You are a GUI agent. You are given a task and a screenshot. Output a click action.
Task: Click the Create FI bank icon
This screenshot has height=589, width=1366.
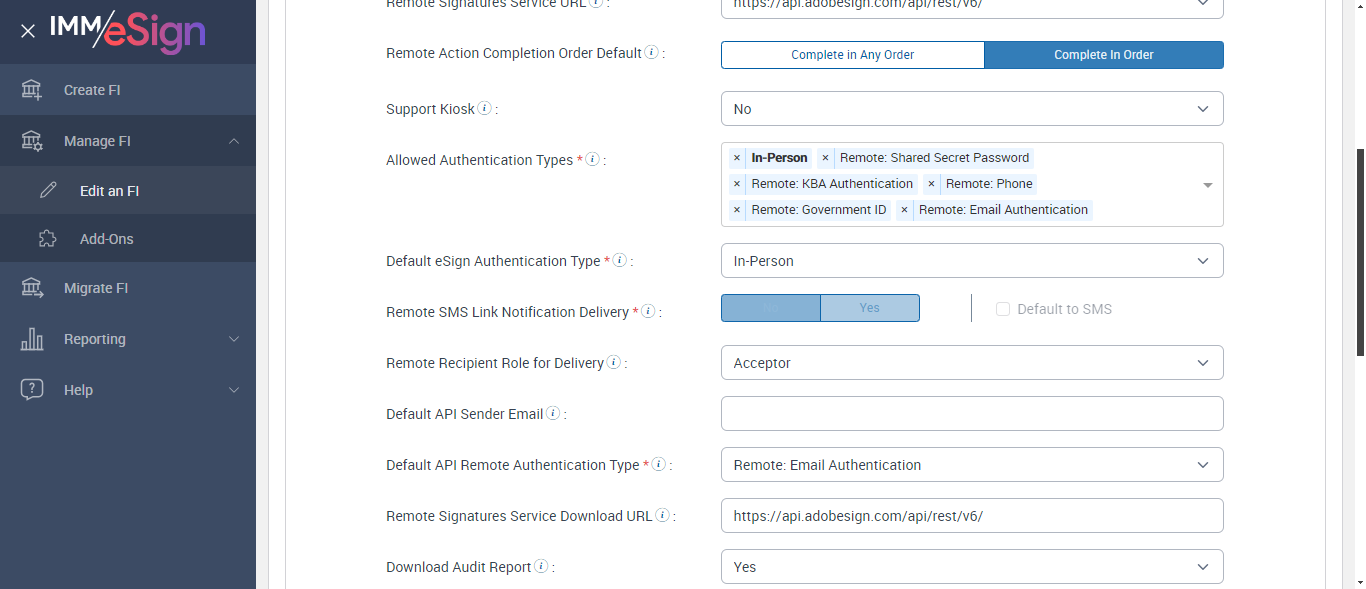tap(32, 90)
